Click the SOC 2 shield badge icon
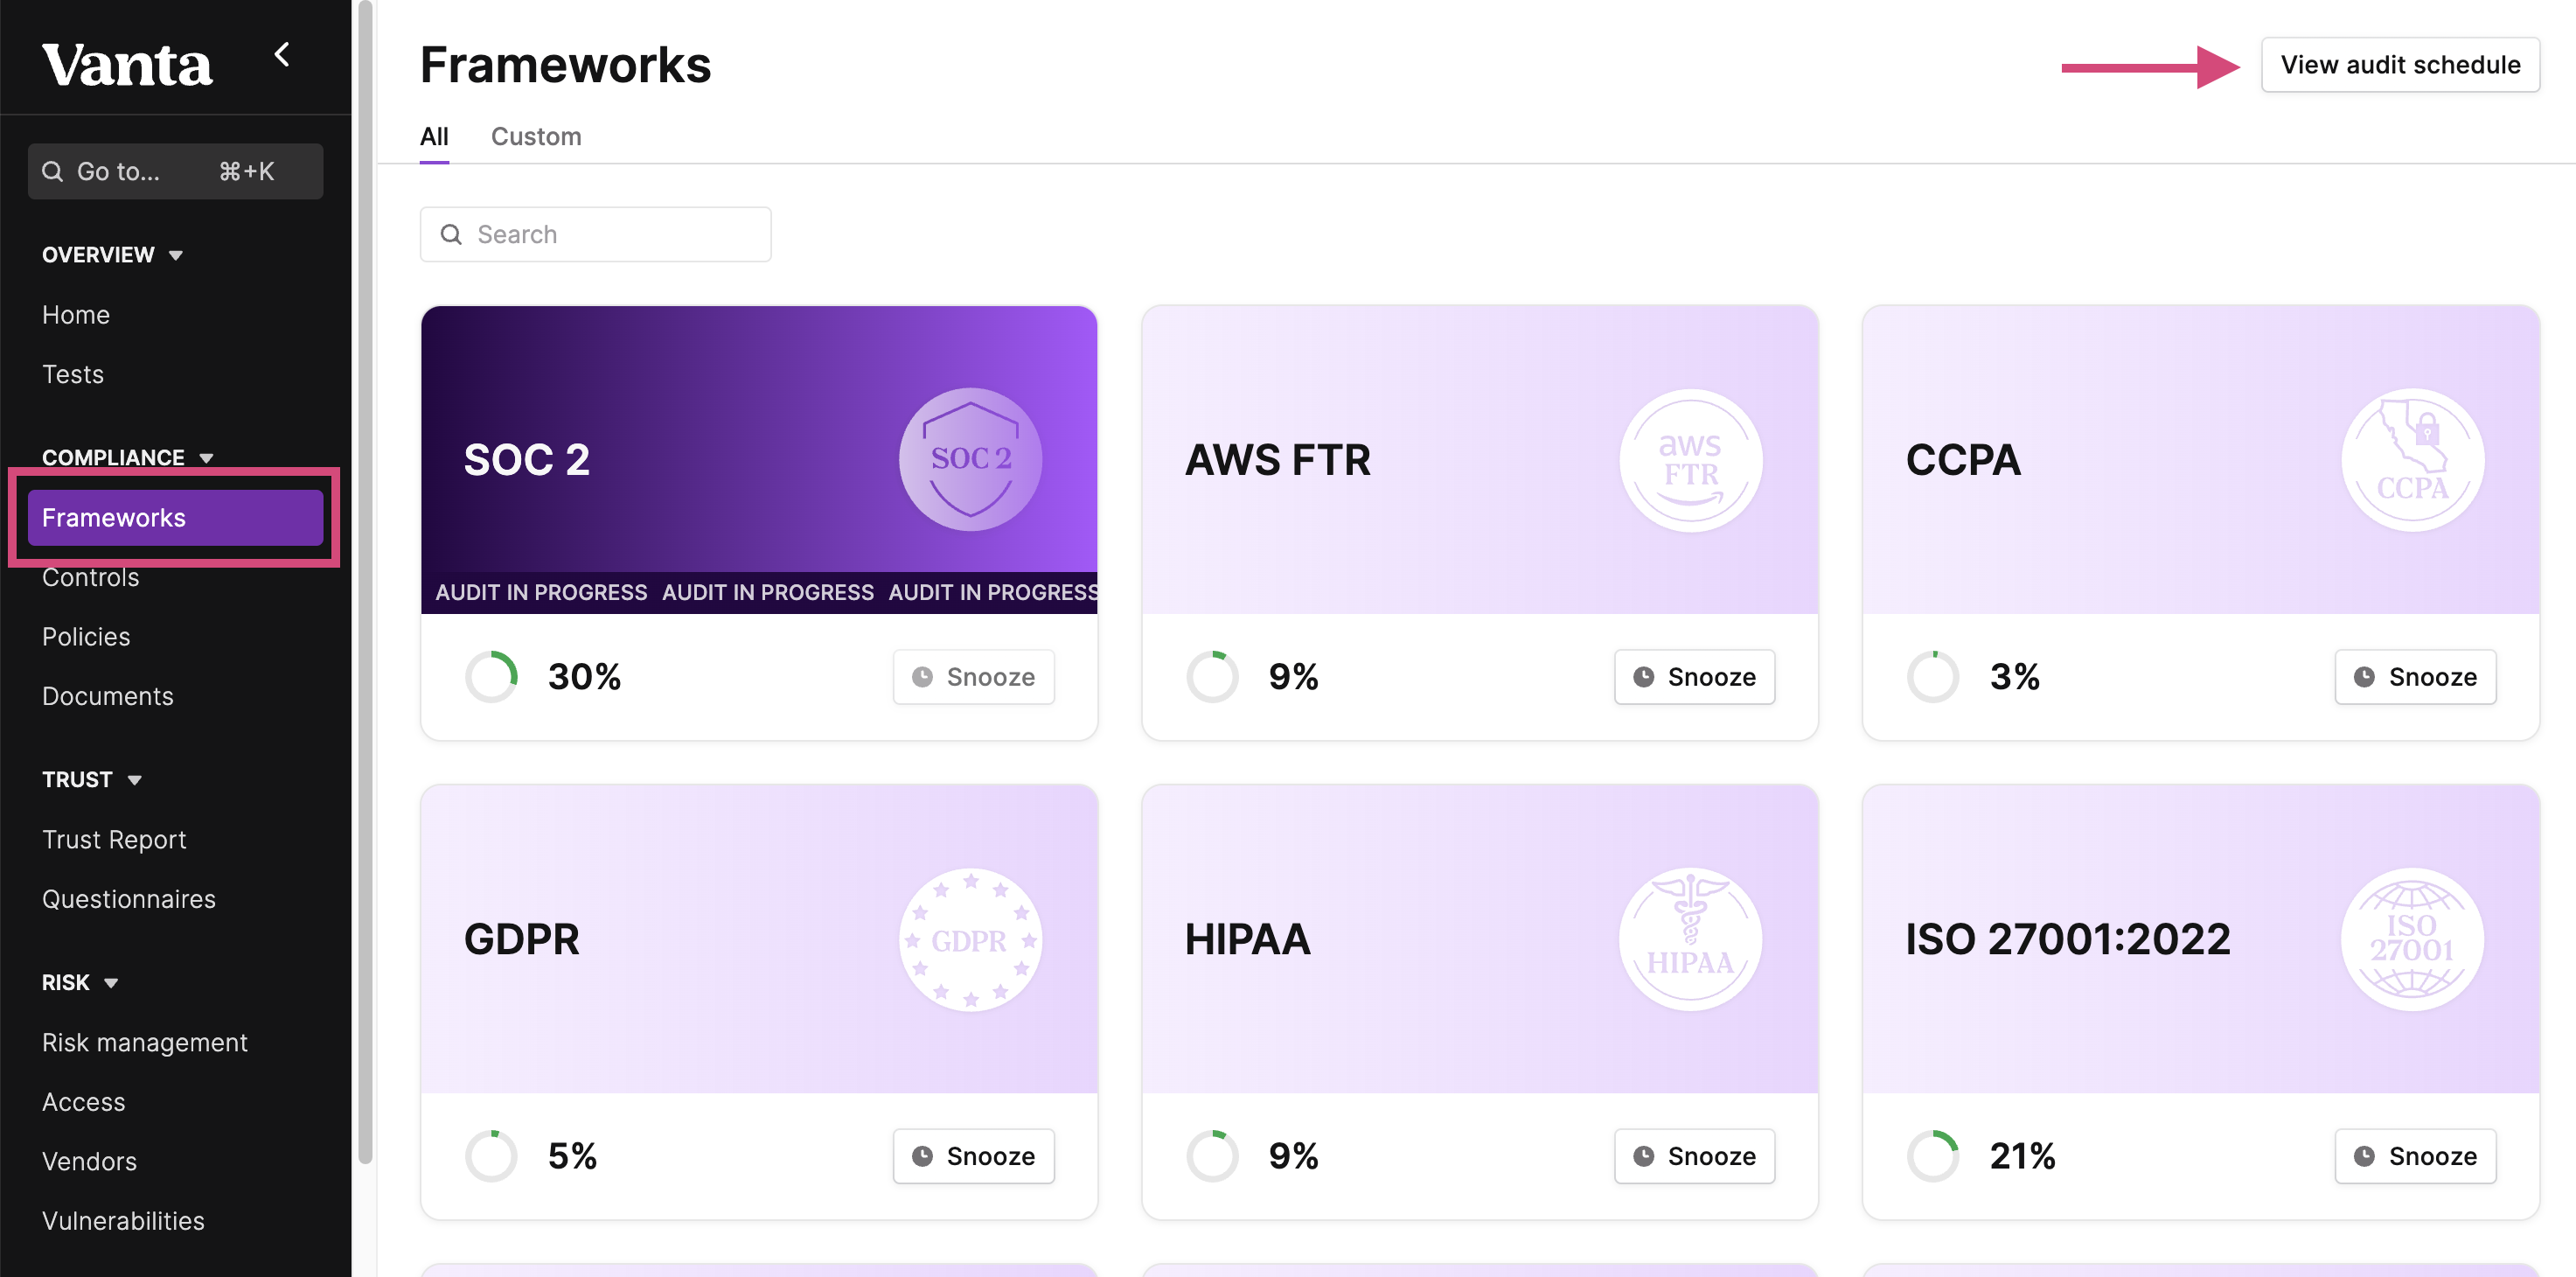This screenshot has height=1277, width=2576. (970, 459)
